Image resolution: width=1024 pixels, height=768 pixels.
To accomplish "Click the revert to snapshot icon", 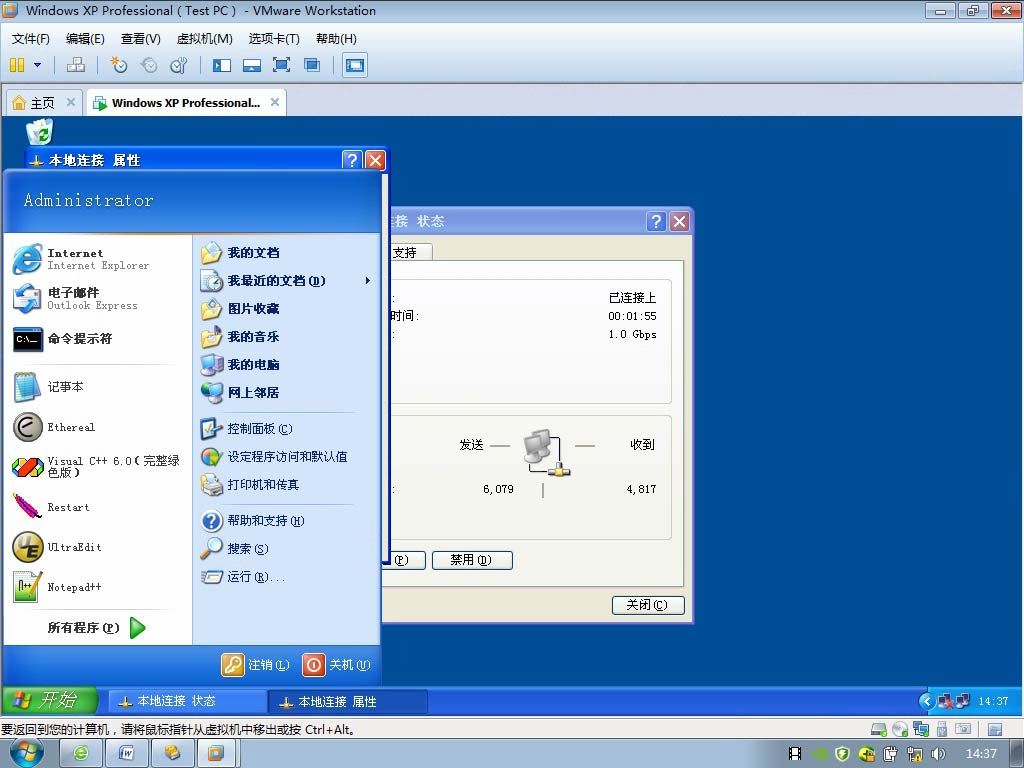I will (x=149, y=65).
